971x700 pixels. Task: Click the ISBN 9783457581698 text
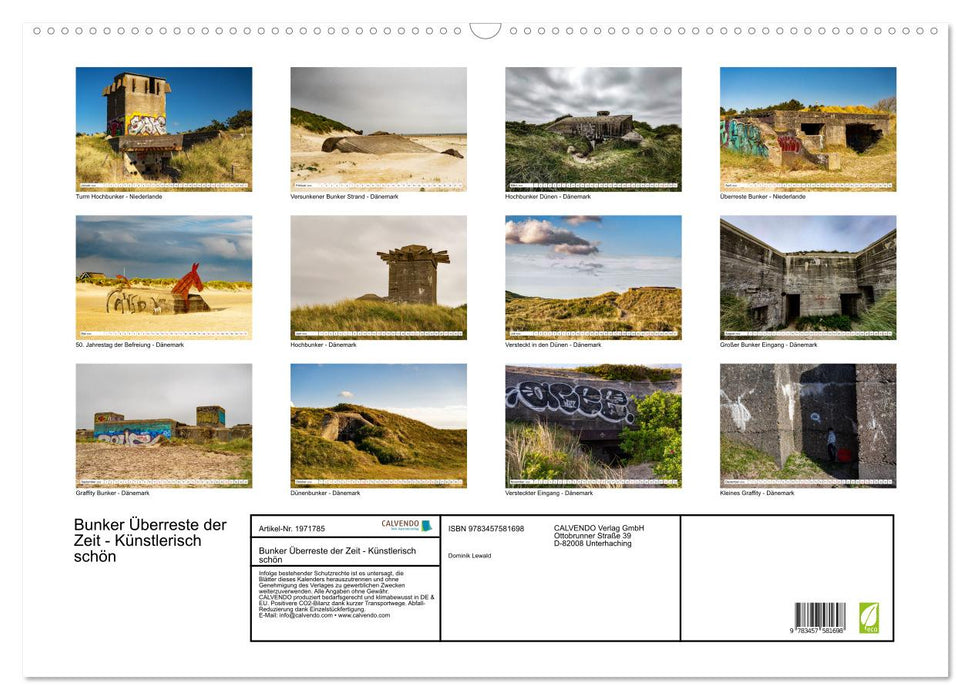coord(486,528)
